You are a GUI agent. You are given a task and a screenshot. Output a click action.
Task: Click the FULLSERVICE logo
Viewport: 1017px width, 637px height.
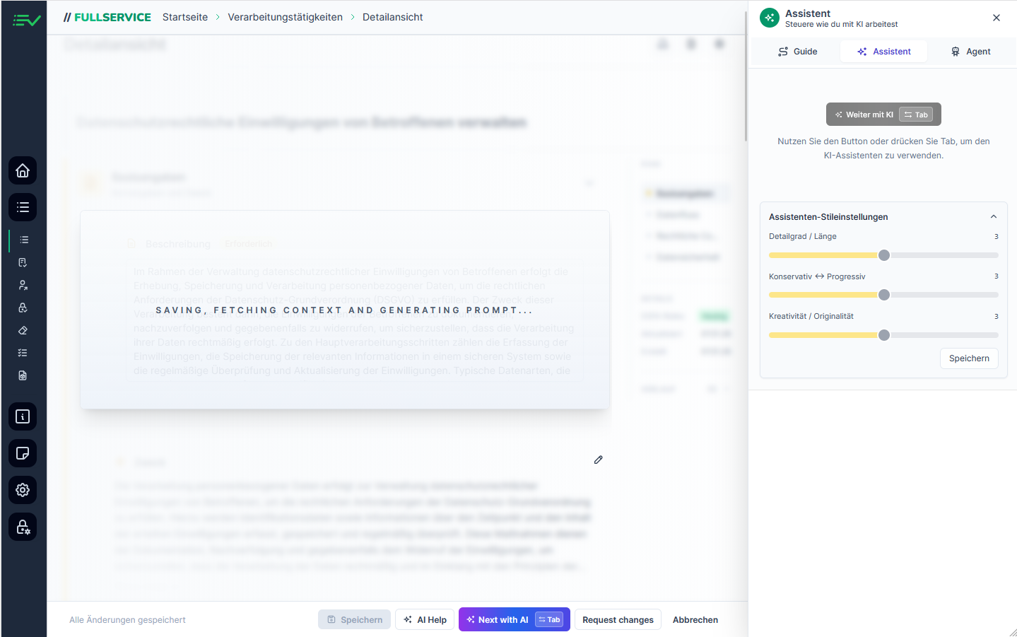(106, 17)
